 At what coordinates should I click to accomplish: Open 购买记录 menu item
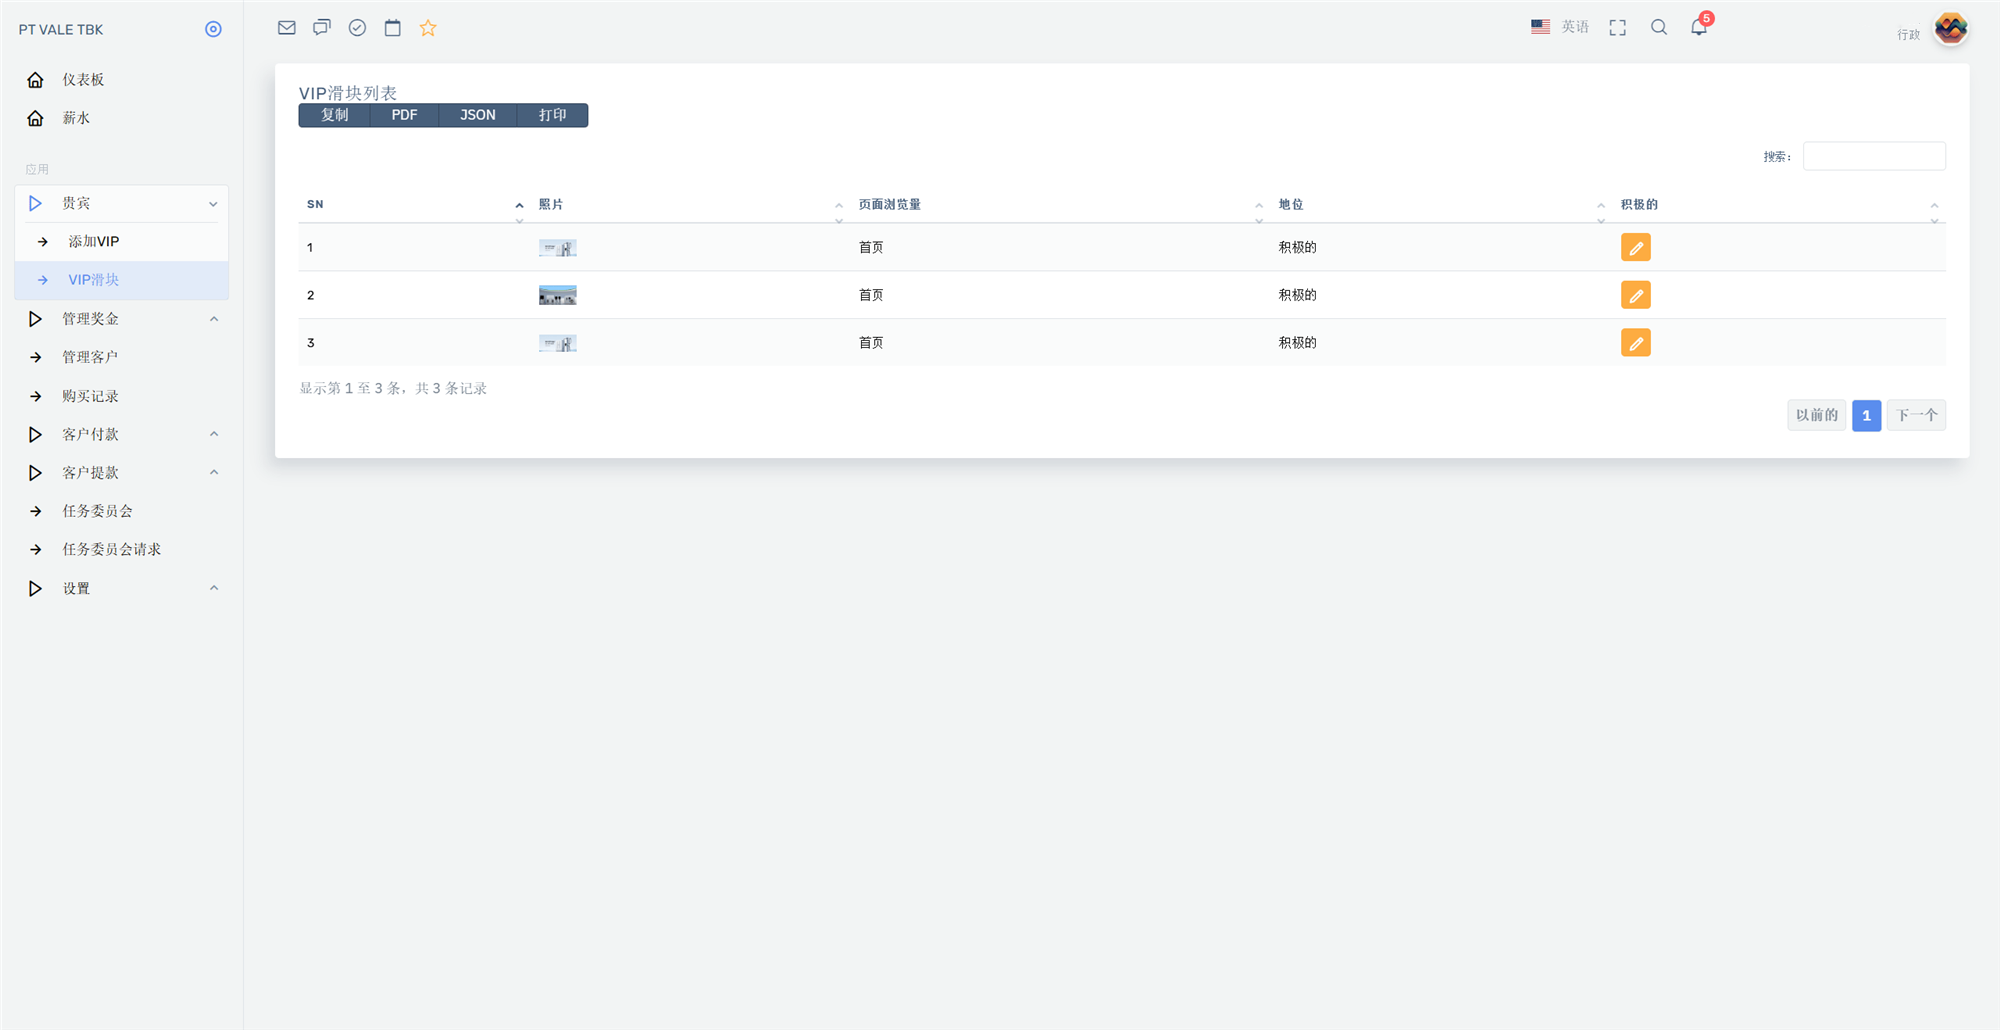tap(90, 396)
